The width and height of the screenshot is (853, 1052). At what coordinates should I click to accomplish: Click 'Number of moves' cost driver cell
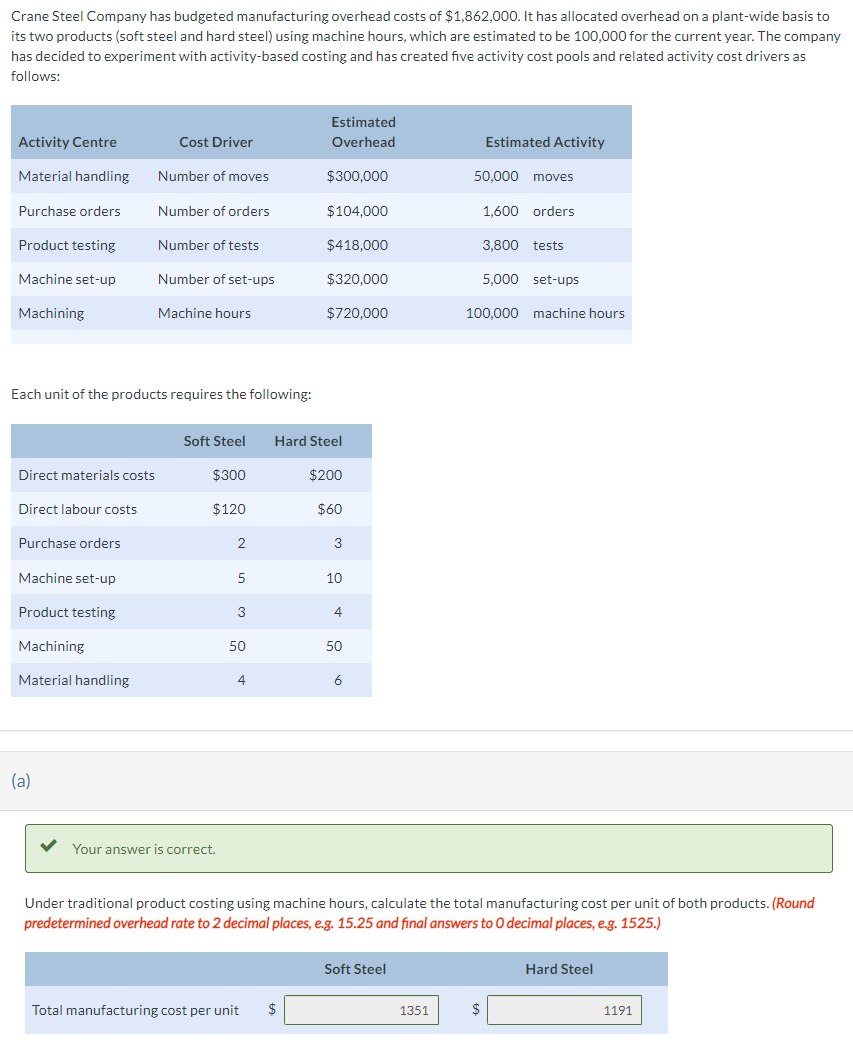(x=213, y=176)
